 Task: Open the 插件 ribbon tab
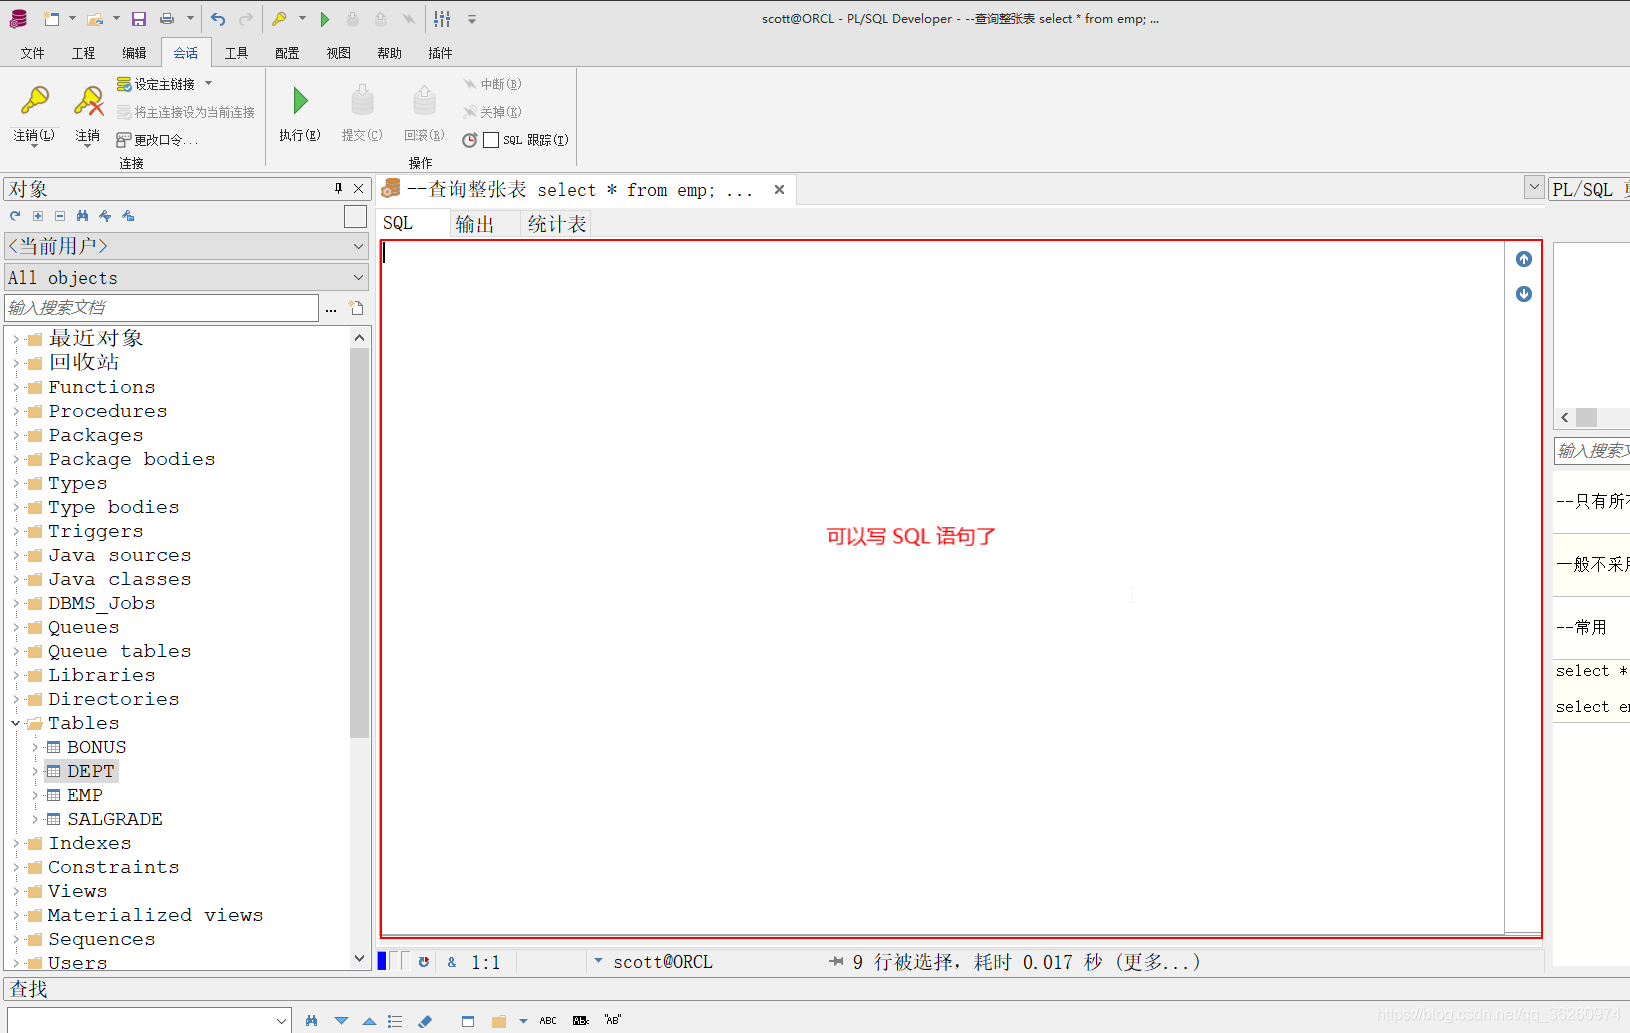pyautogui.click(x=440, y=53)
